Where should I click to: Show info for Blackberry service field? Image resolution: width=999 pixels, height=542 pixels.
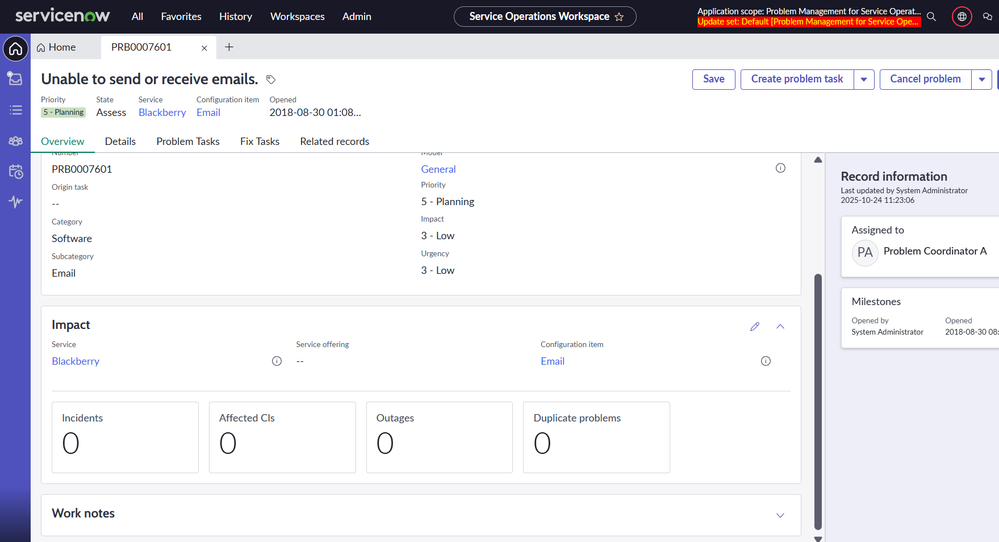277,361
